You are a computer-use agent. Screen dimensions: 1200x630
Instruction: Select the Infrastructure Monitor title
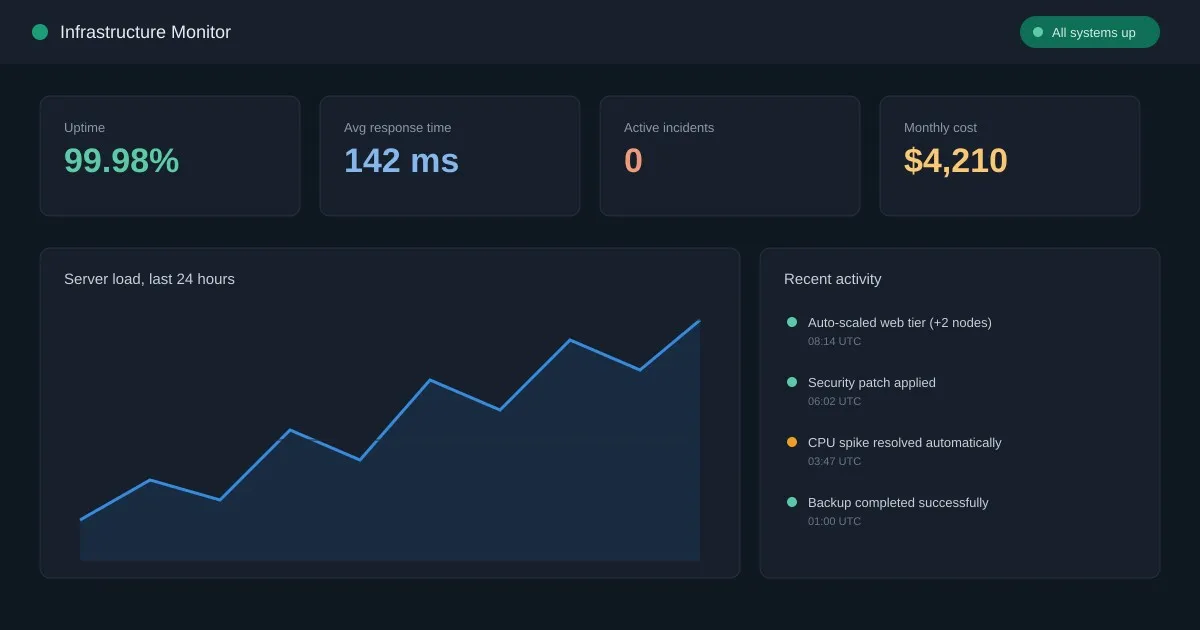(145, 32)
